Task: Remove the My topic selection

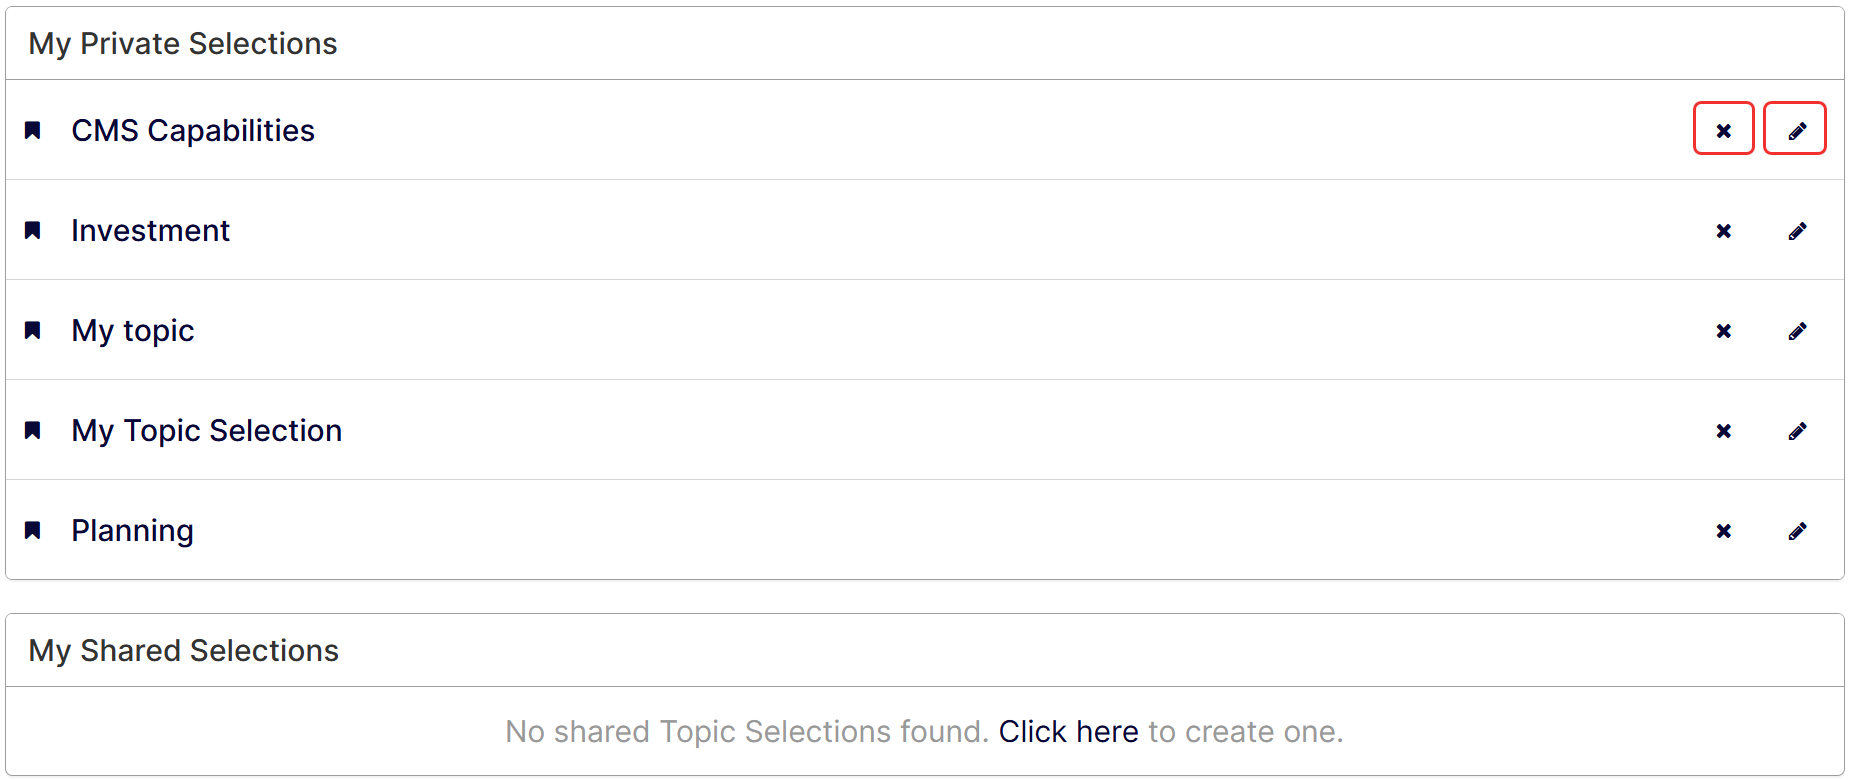Action: pos(1723,331)
